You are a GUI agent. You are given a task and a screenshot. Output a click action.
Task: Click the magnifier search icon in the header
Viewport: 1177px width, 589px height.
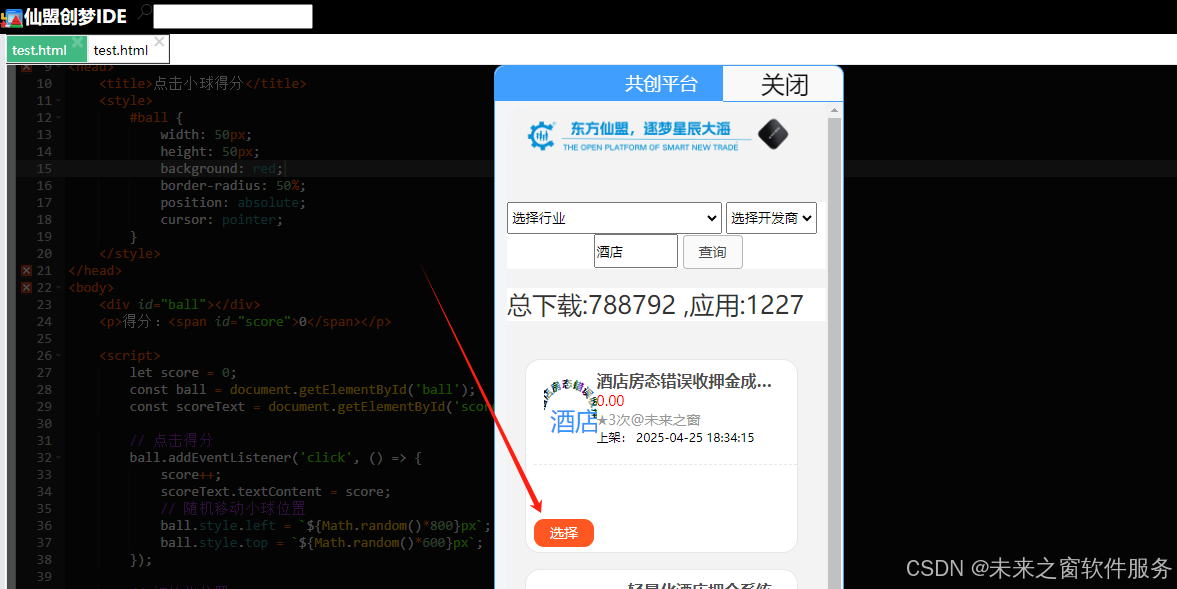144,11
